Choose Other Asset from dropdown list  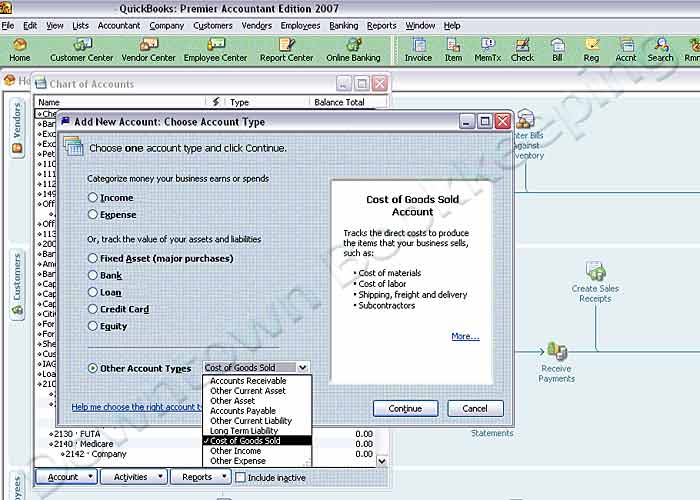pos(232,401)
